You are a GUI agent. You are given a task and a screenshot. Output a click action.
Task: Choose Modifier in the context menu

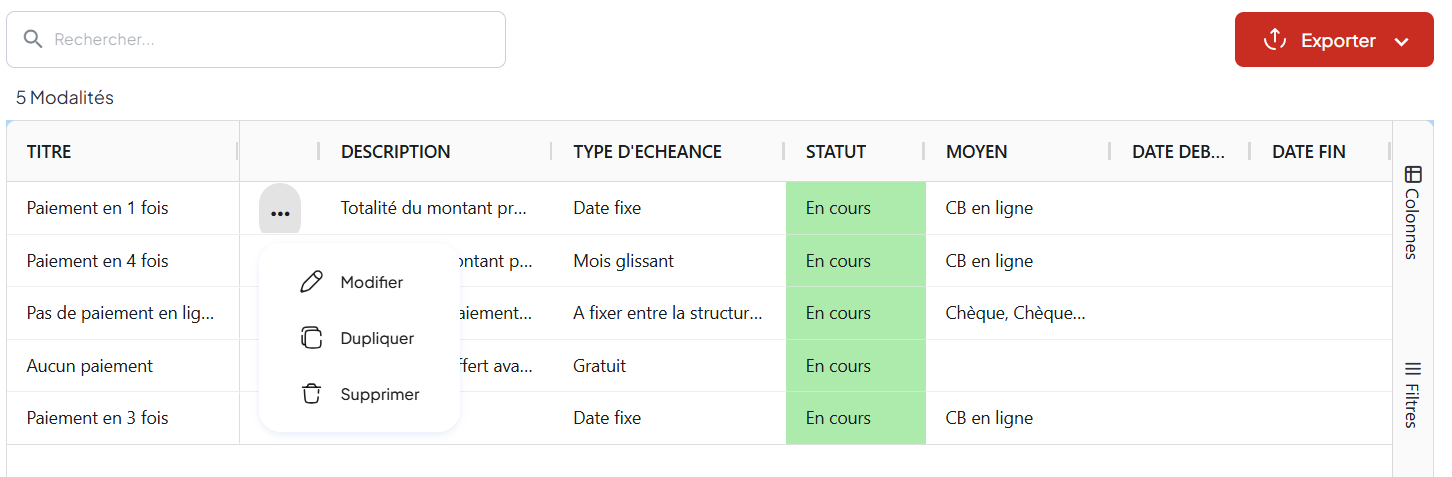(371, 282)
